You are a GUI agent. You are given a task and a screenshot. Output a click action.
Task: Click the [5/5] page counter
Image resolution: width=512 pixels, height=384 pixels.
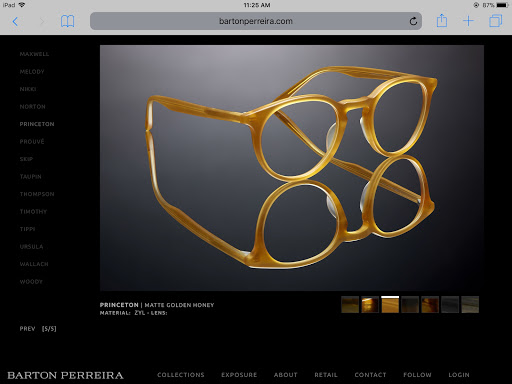pos(49,329)
